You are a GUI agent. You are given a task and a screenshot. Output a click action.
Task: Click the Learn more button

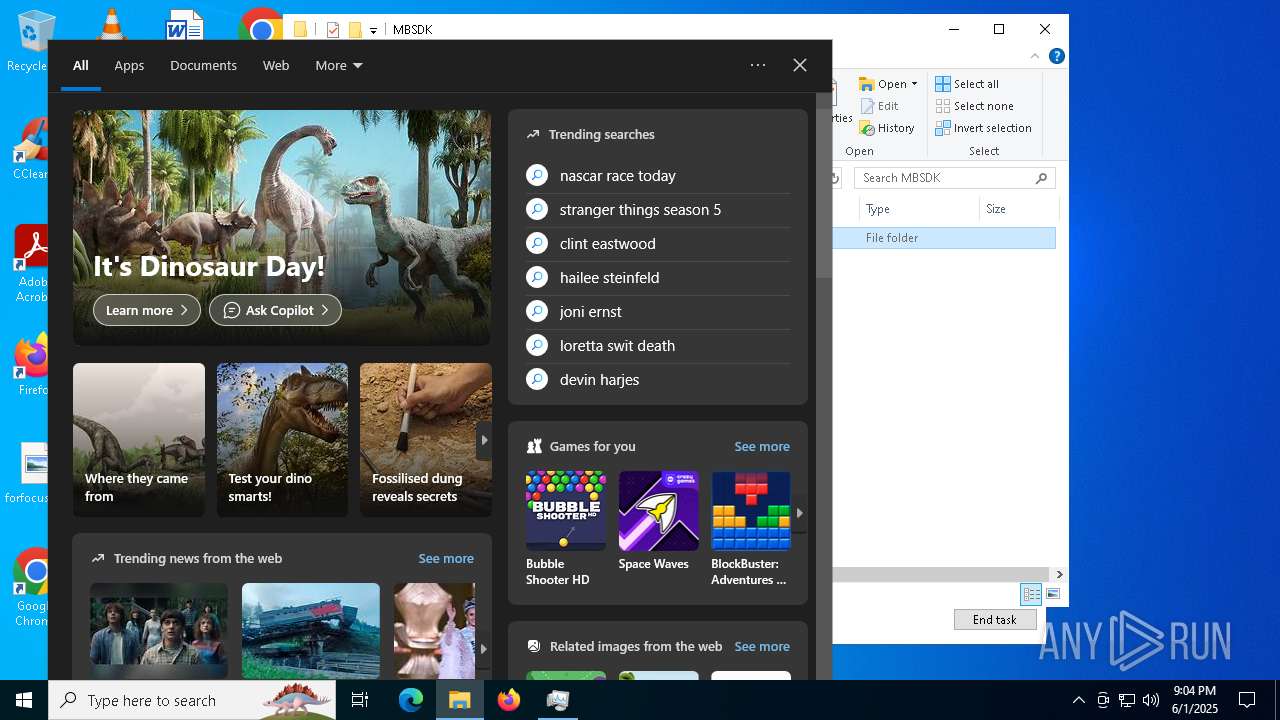(x=147, y=310)
